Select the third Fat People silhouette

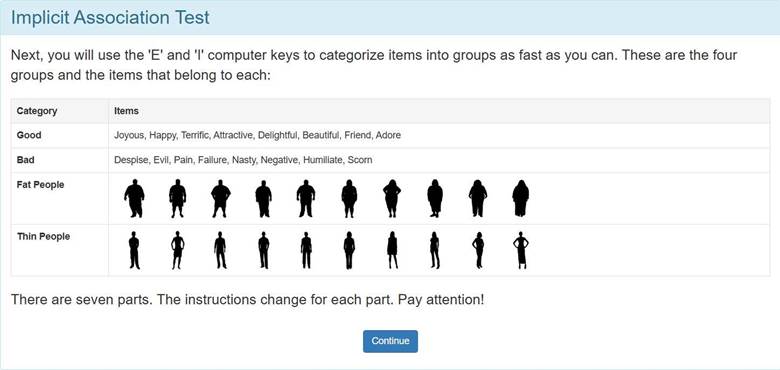tap(221, 198)
